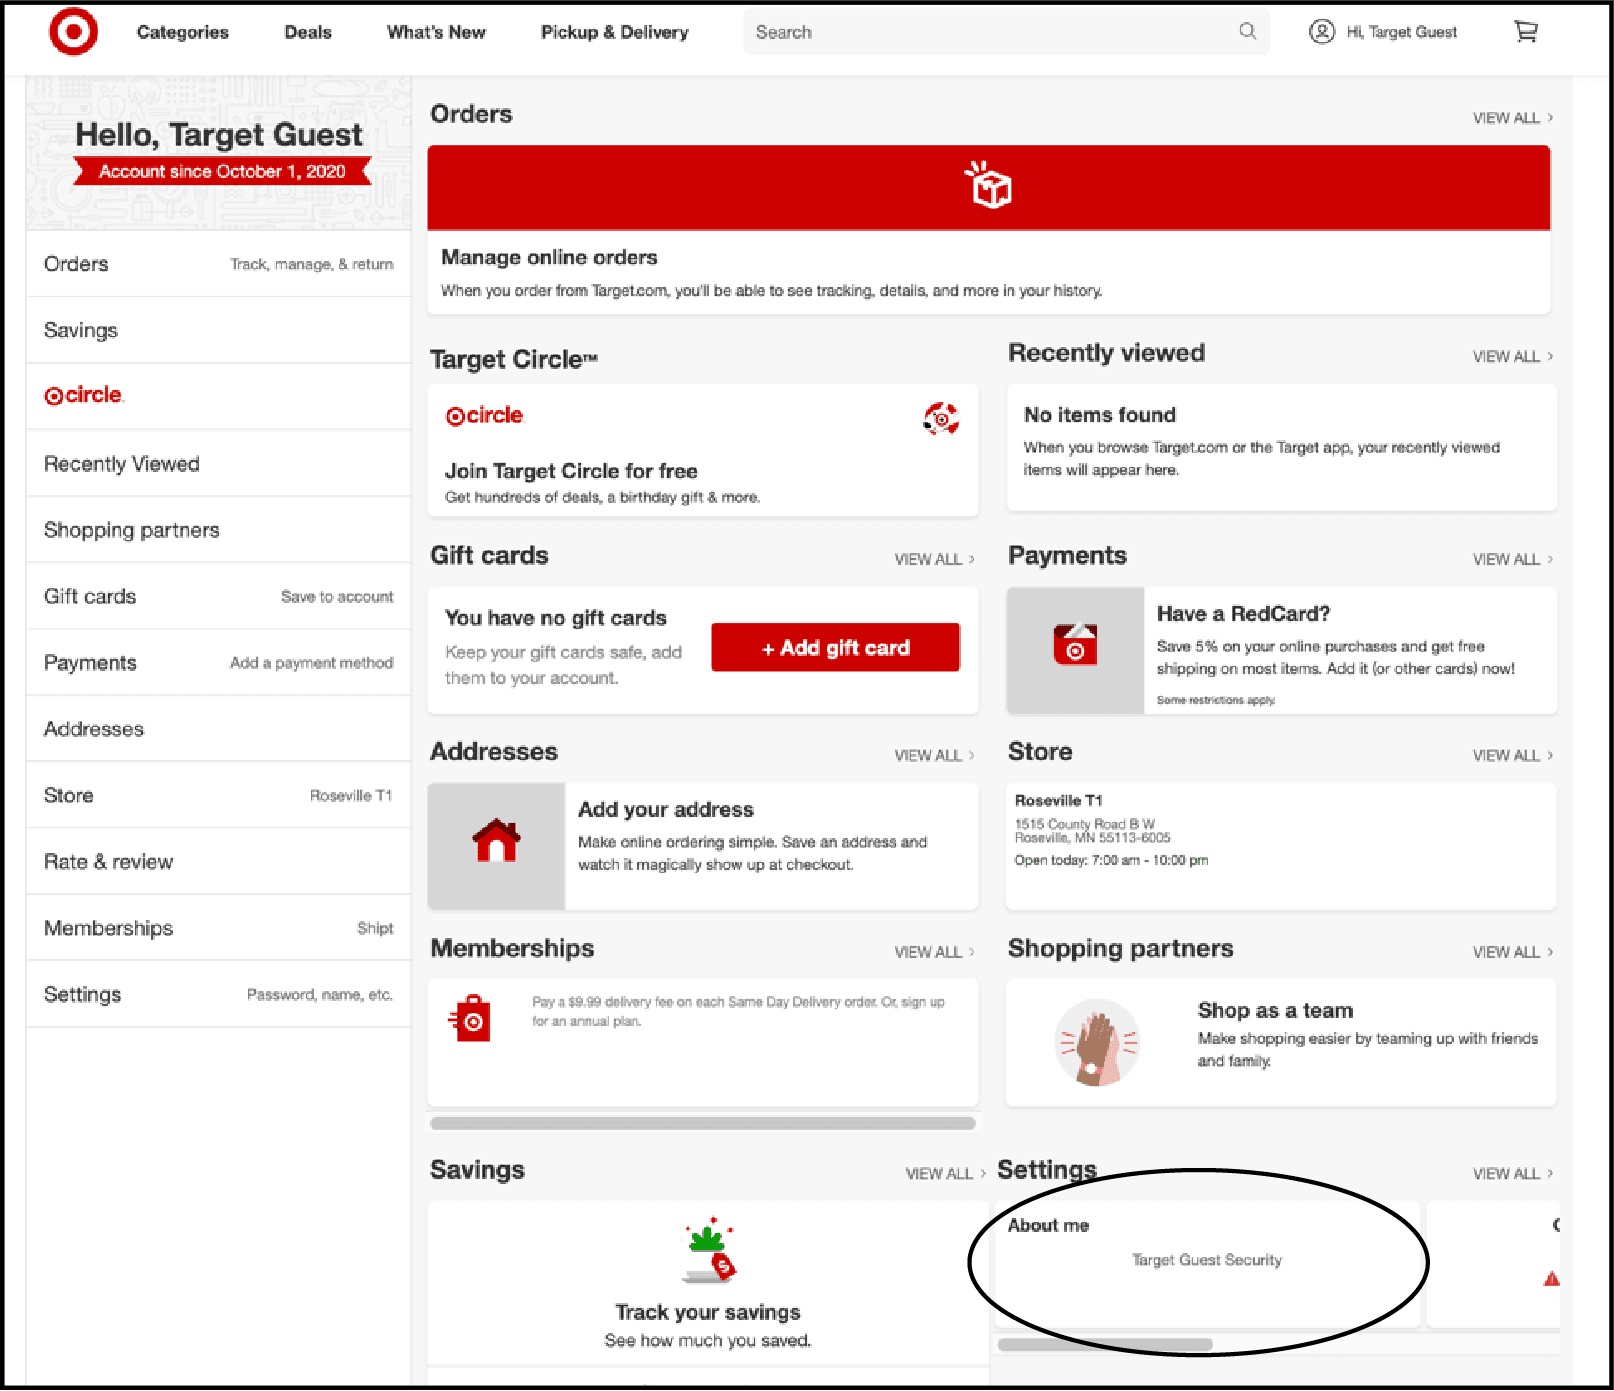This screenshot has width=1614, height=1391.
Task: Click the Settings horizontal scrollbar
Action: pos(1105,1344)
